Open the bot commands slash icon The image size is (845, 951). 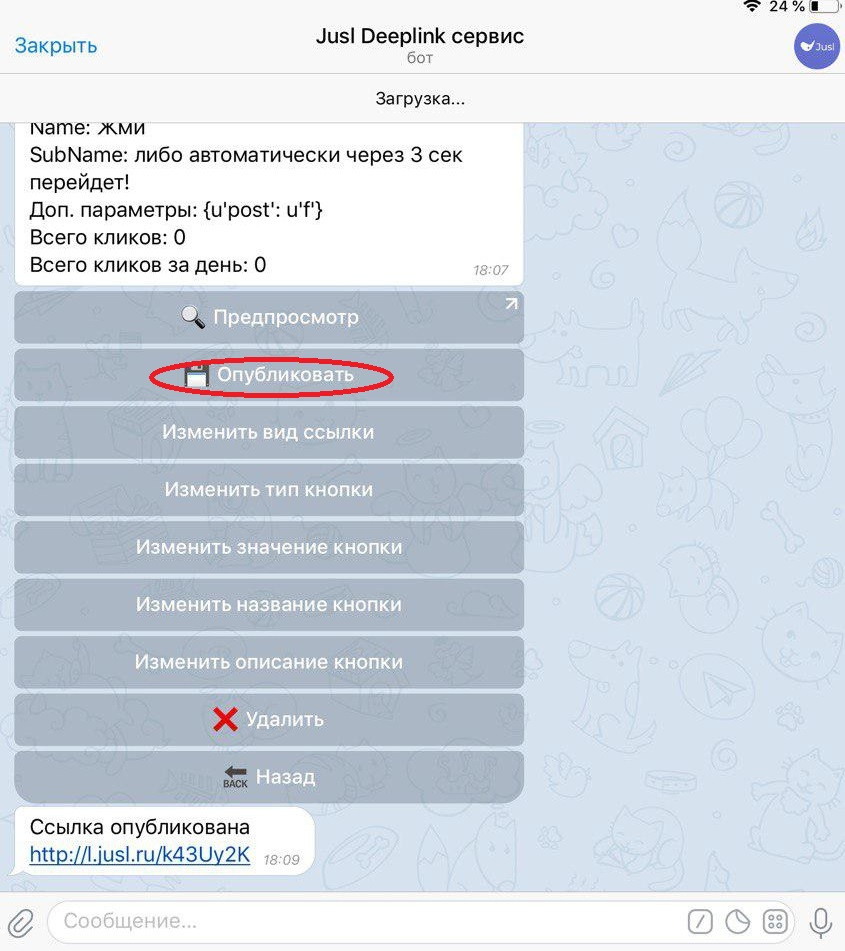(x=700, y=922)
